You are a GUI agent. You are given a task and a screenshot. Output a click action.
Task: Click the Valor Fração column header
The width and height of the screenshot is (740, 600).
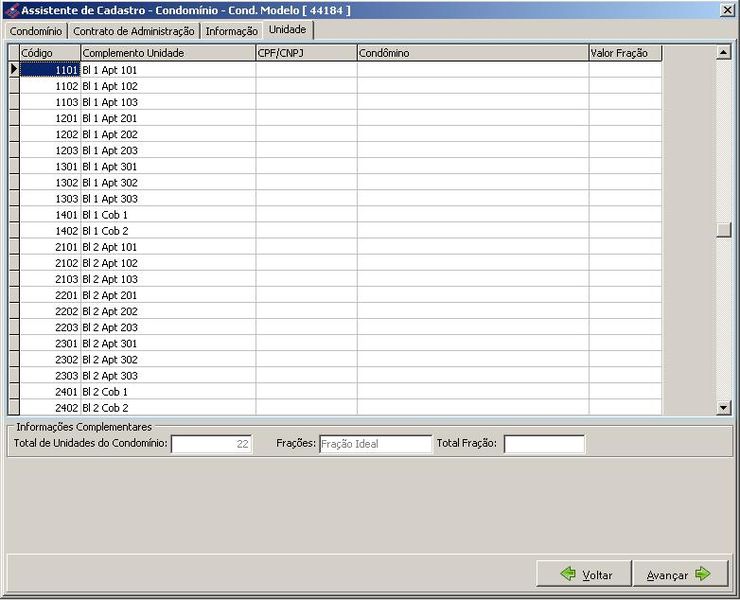pos(625,53)
